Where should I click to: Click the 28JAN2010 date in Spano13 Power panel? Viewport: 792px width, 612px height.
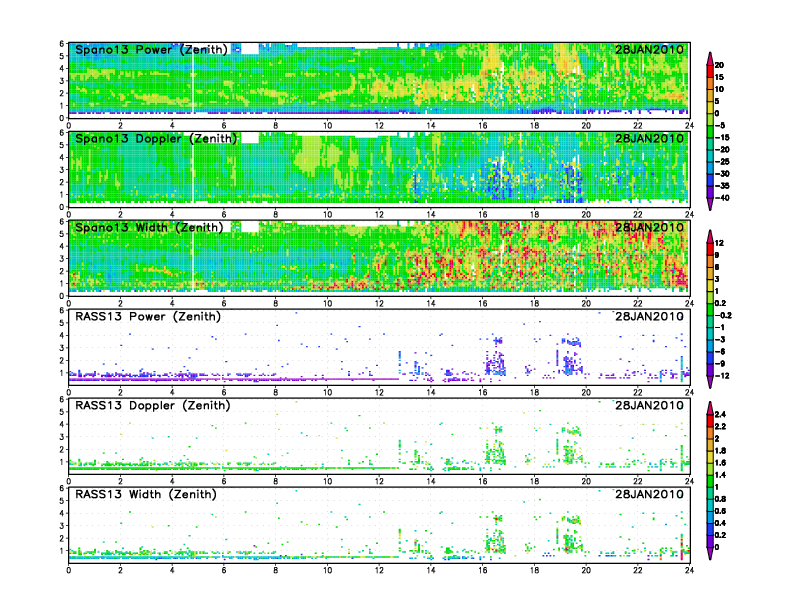[649, 49]
